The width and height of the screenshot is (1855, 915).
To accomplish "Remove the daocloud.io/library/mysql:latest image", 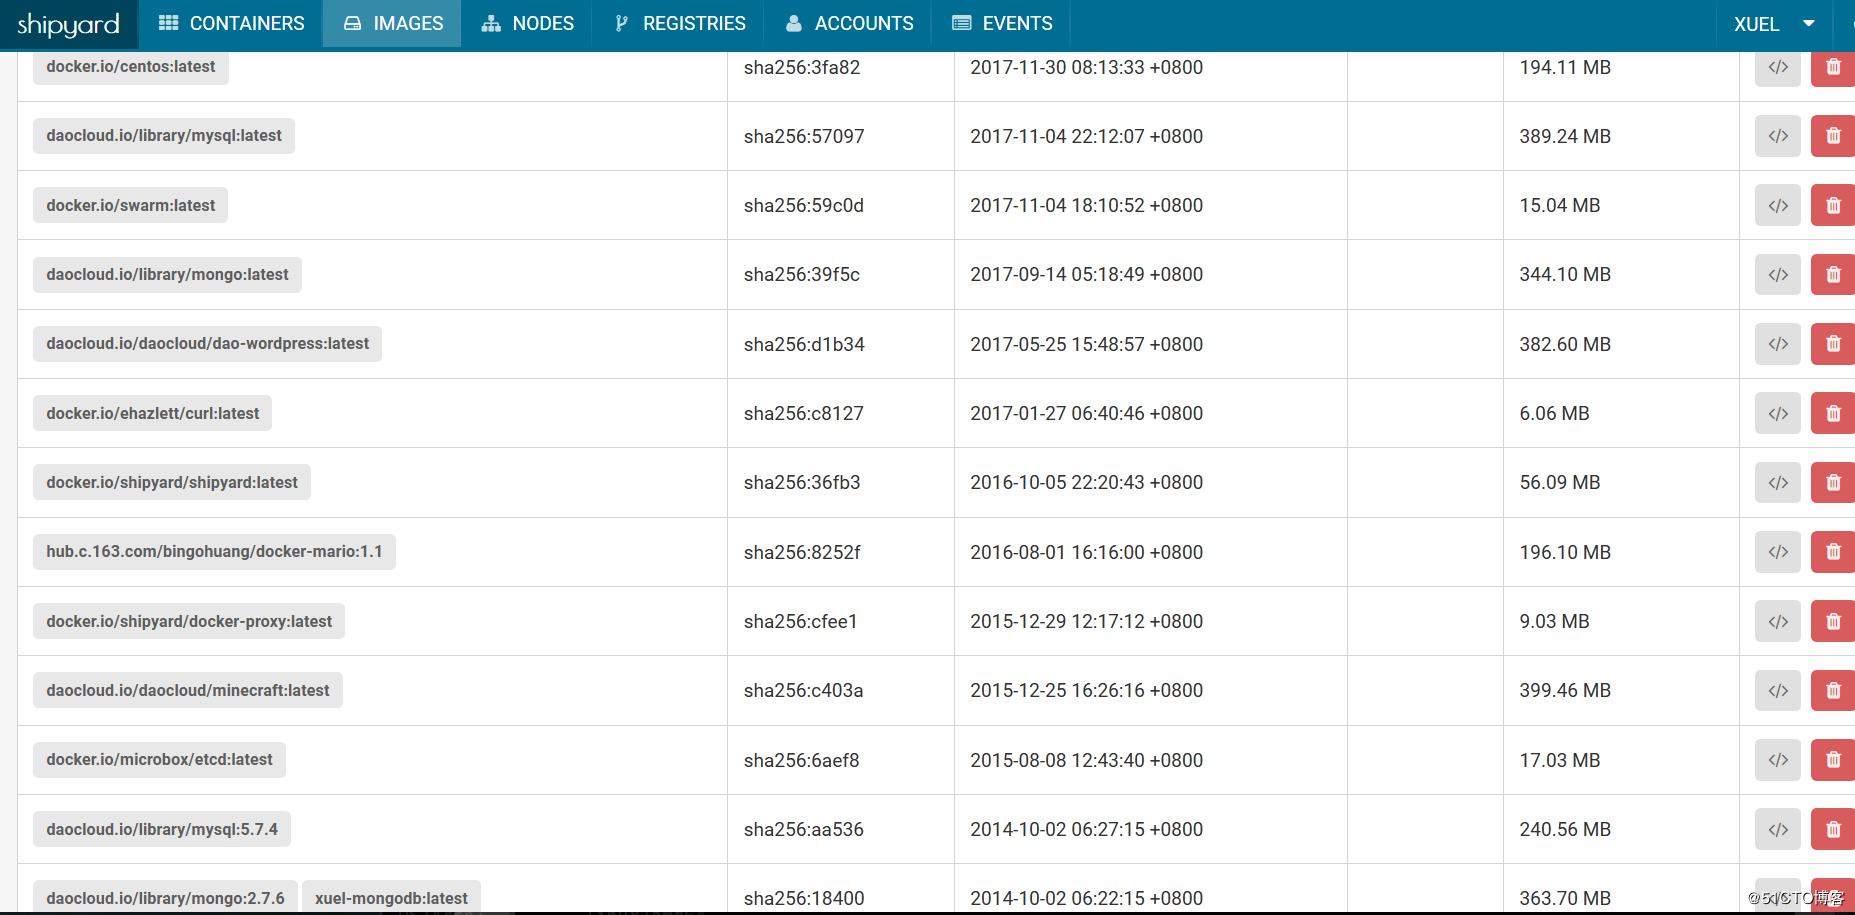I will click(x=1833, y=136).
